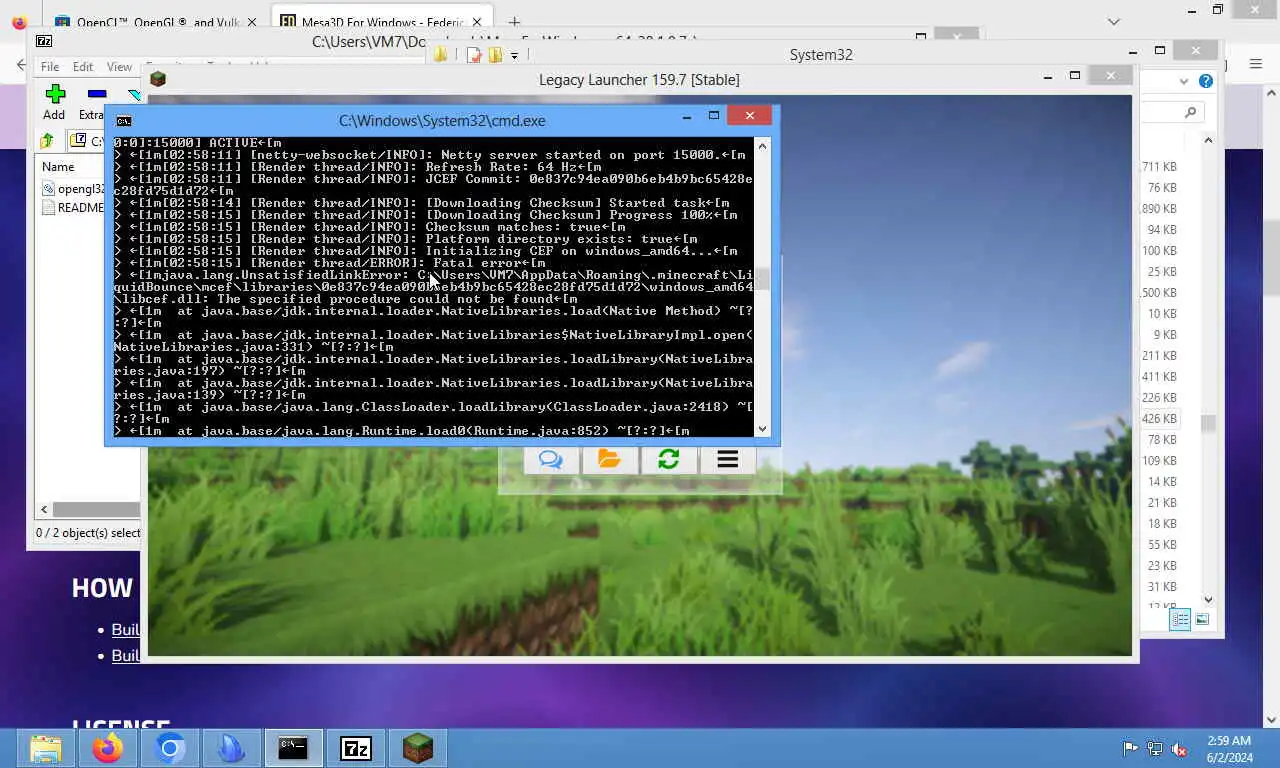
Task: Click the 7z icon in 7-Zip title bar
Action: point(44,41)
